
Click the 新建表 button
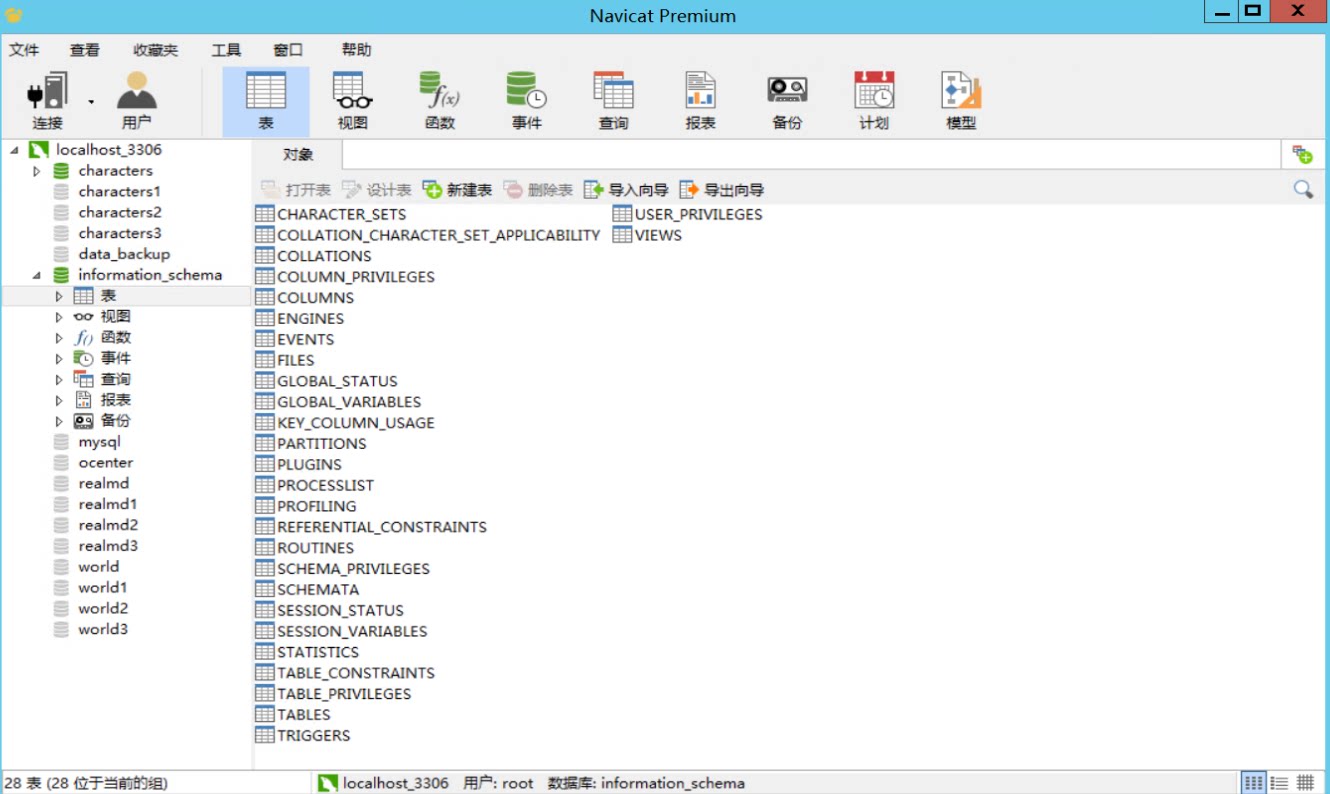coord(458,190)
